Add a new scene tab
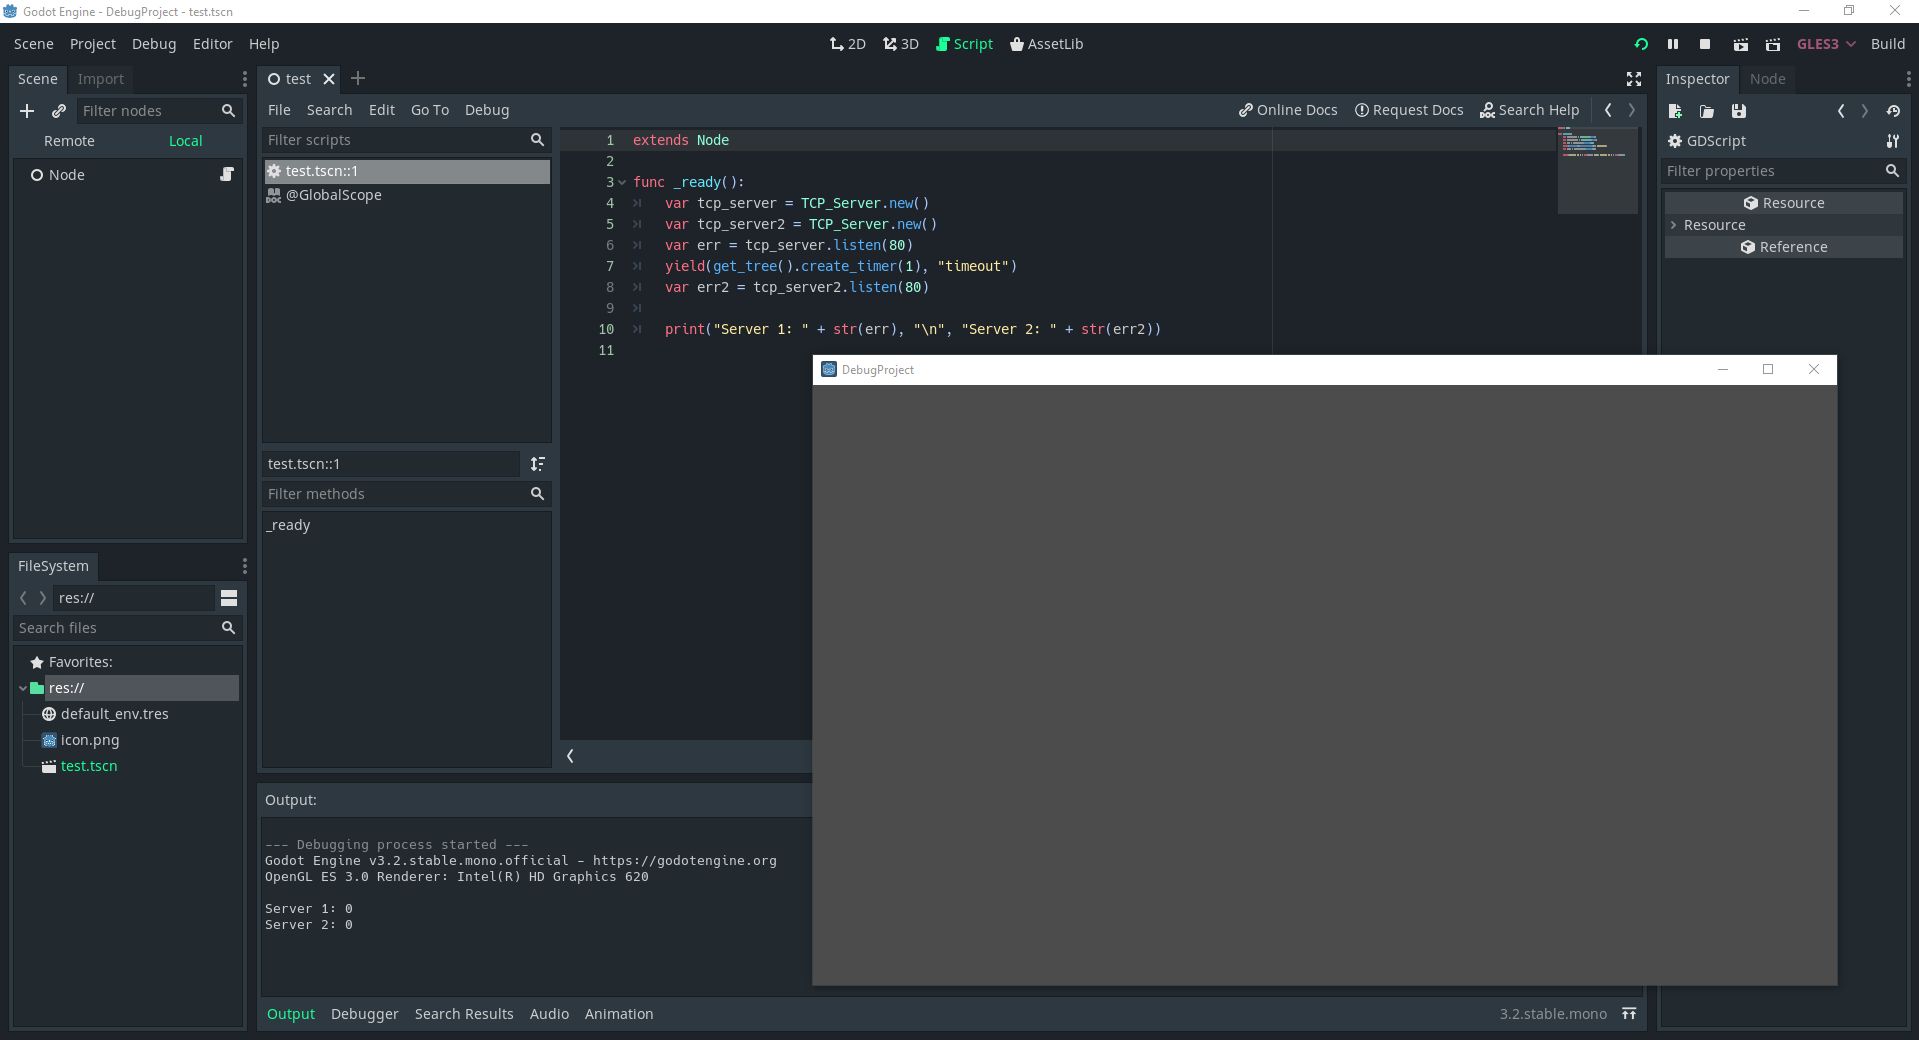Viewport: 1919px width, 1040px height. point(358,78)
